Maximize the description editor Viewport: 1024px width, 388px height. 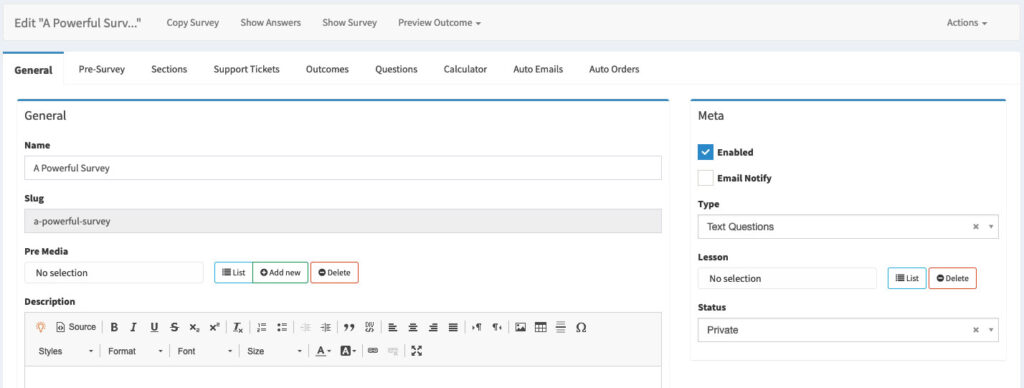click(417, 351)
